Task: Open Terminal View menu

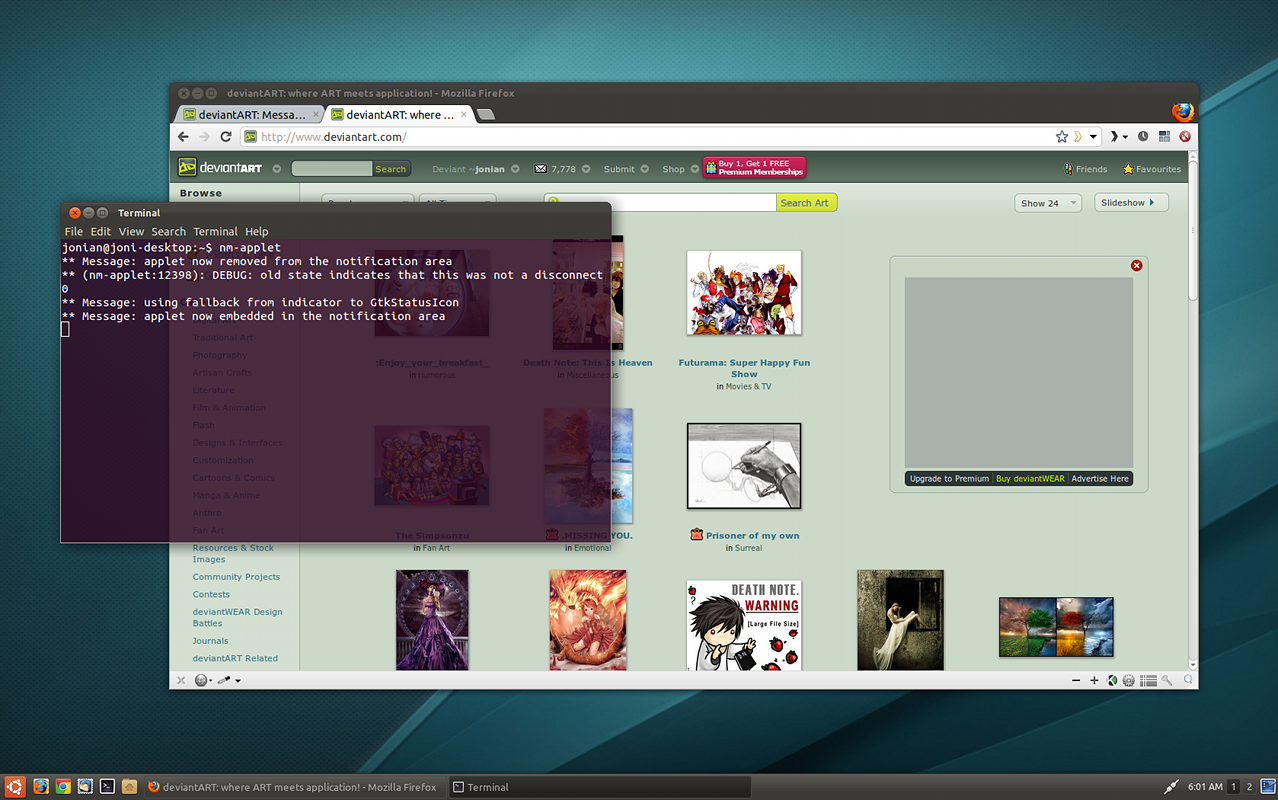Action: (x=131, y=231)
